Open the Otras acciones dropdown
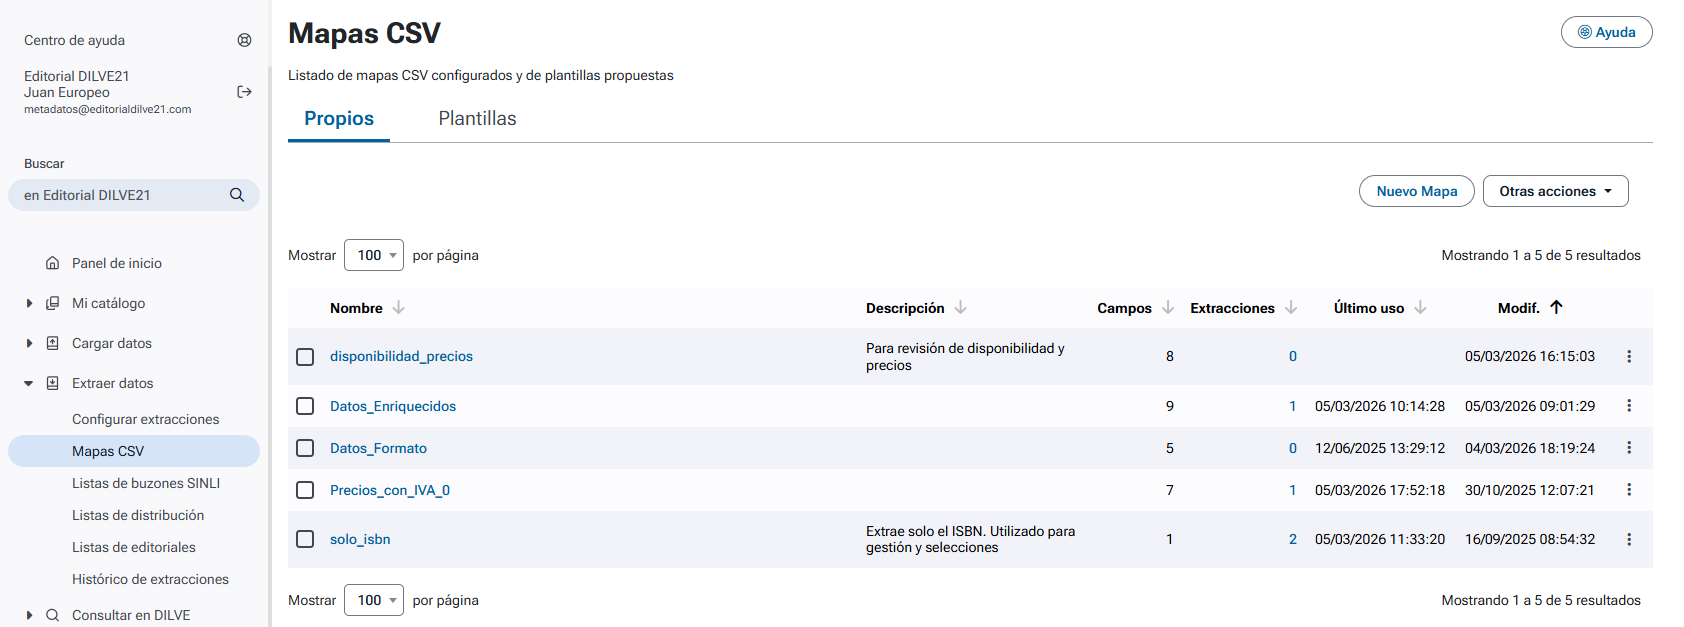Viewport: 1684px width, 627px height. point(1555,191)
